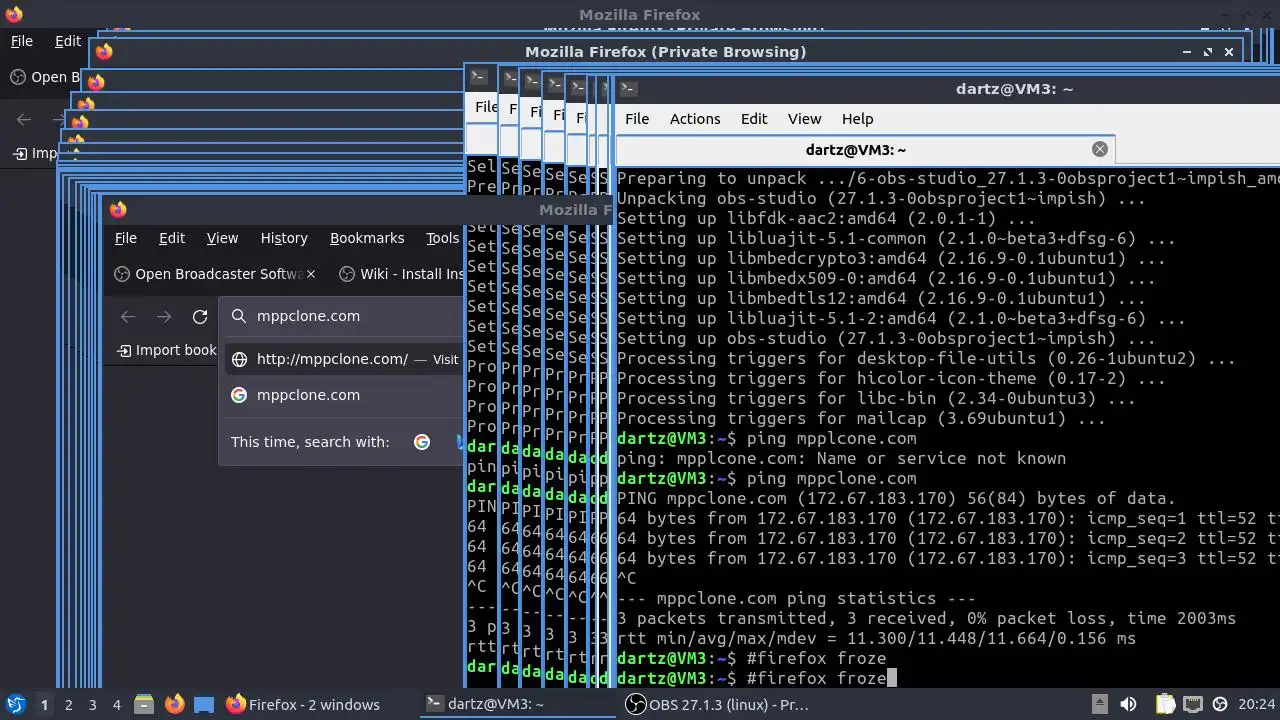Click Firefox logo of Private Browsing window
Viewport: 1280px width, 720px height.
[104, 51]
